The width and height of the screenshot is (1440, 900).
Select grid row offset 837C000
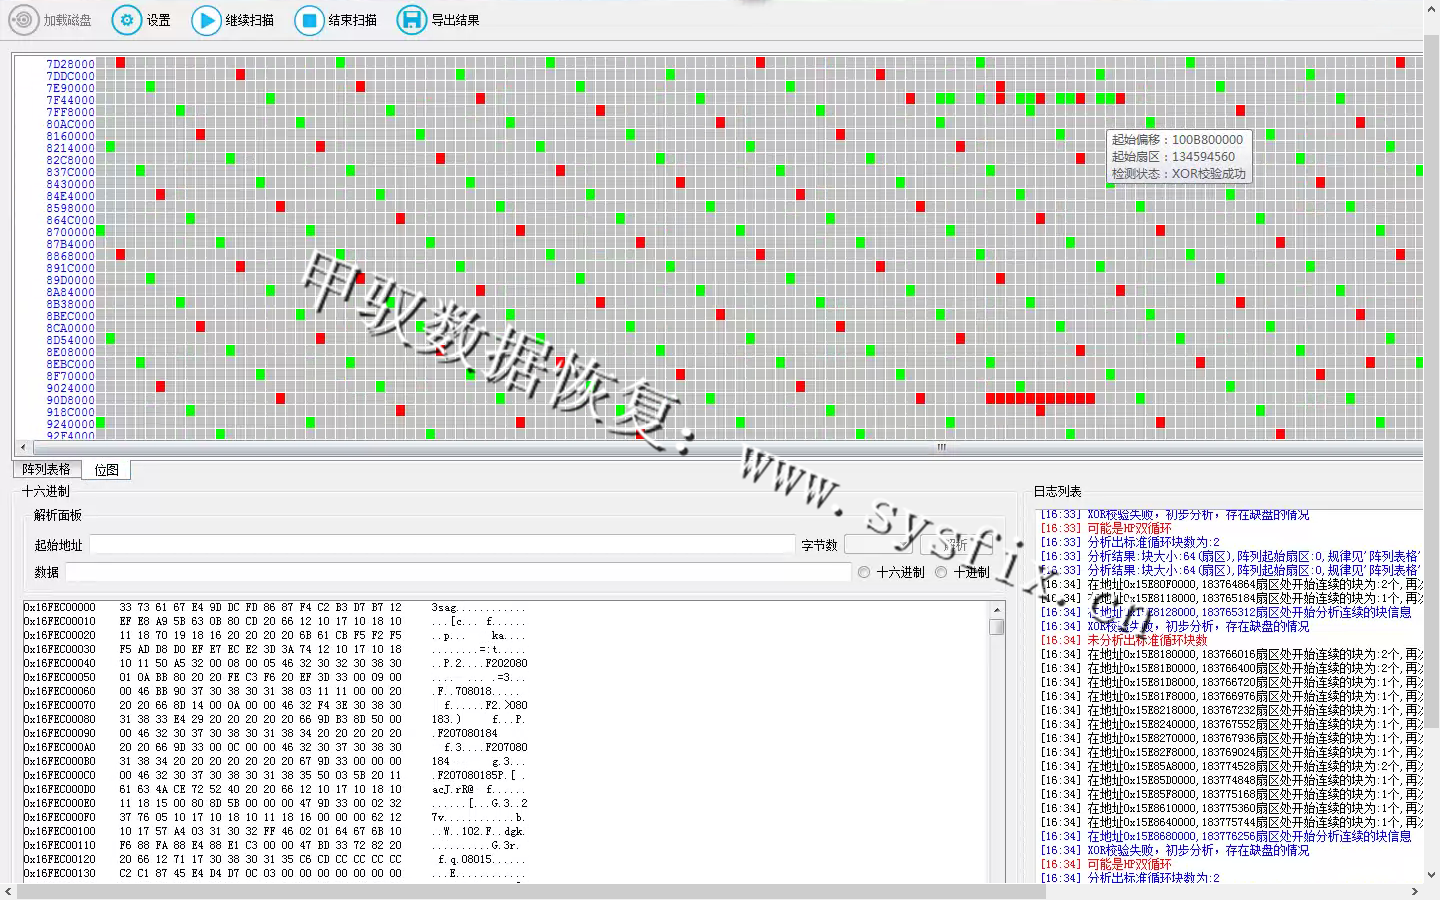point(70,172)
